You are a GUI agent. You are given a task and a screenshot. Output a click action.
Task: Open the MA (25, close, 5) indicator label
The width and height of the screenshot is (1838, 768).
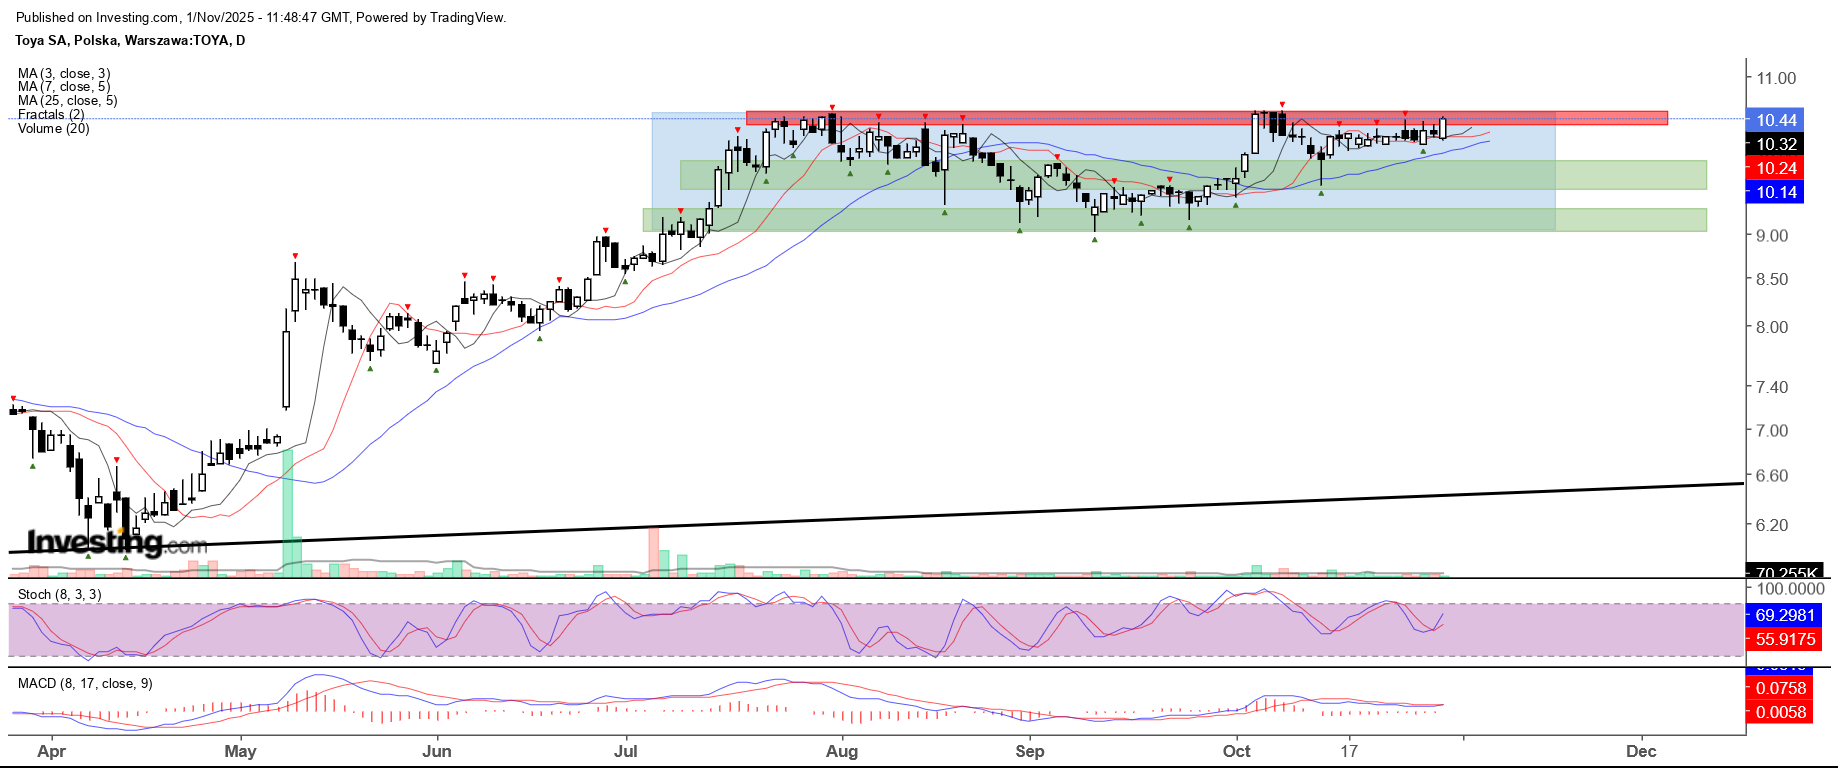[67, 101]
